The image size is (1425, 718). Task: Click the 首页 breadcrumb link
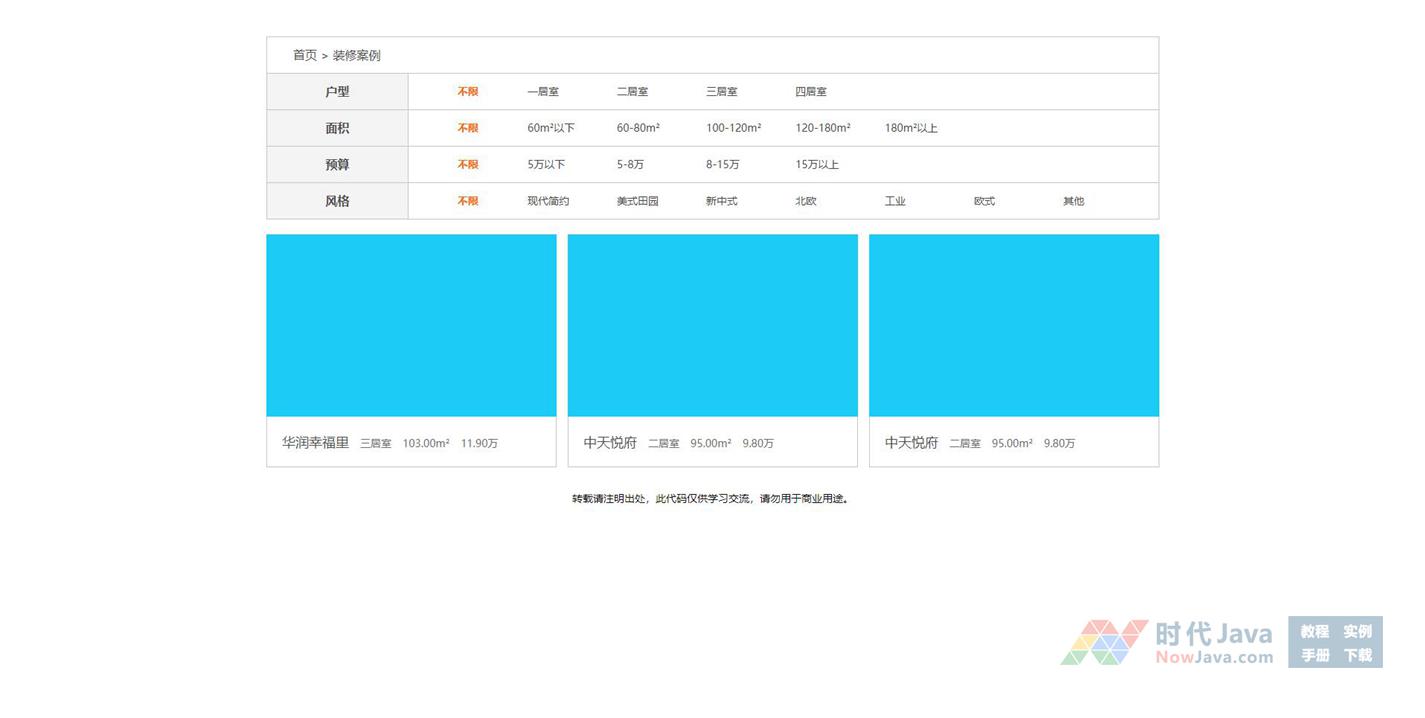(304, 56)
